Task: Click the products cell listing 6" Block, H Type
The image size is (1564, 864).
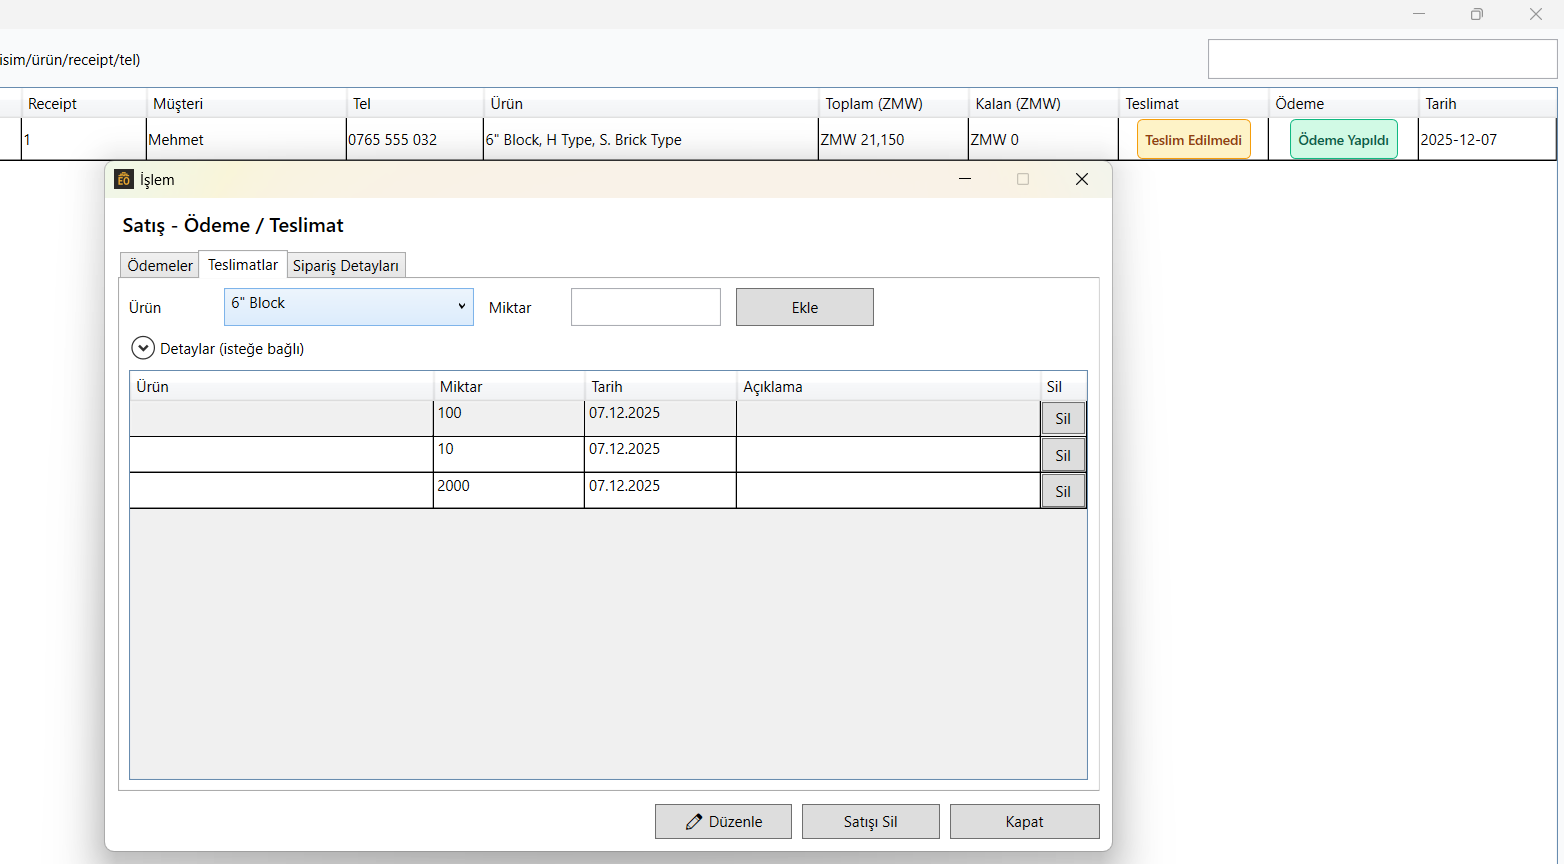Action: (651, 139)
